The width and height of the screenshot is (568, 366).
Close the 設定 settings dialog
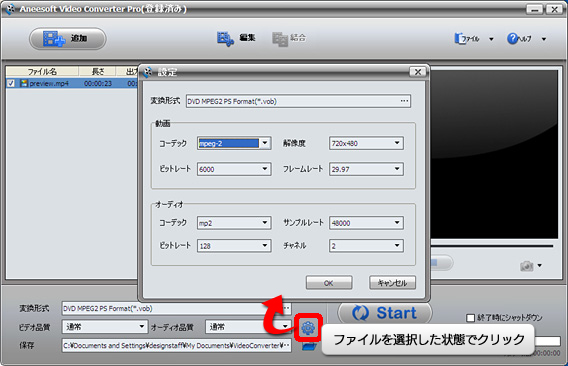click(x=418, y=72)
